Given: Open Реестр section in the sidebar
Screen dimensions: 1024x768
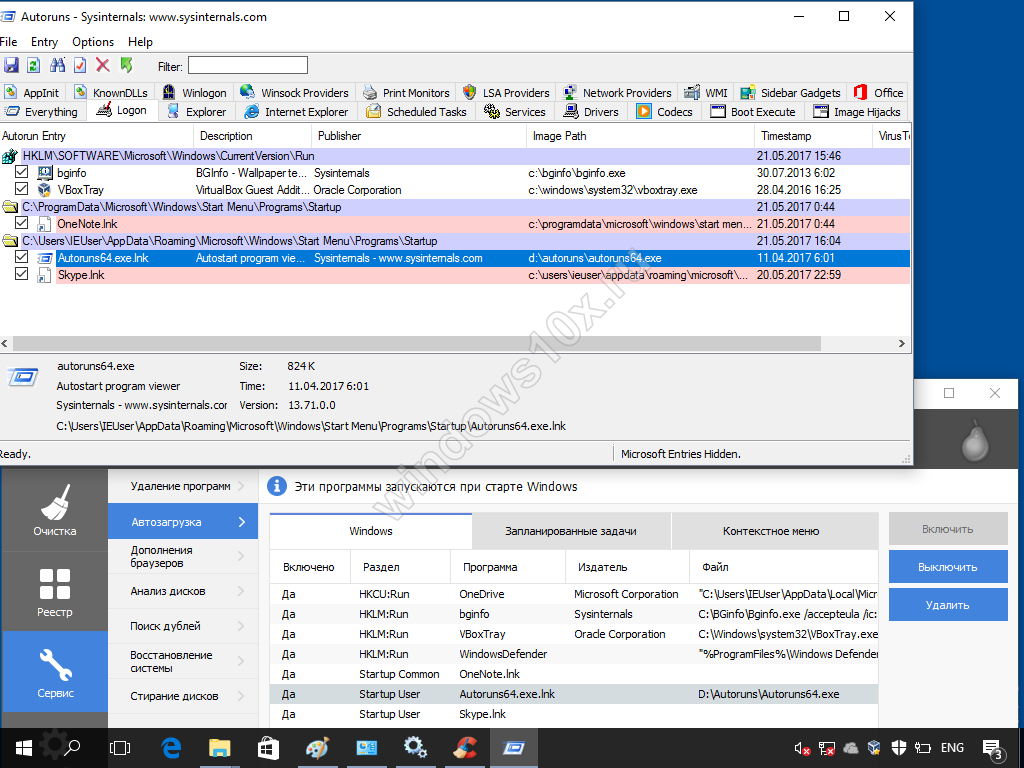Looking at the screenshot, I should click(x=54, y=592).
